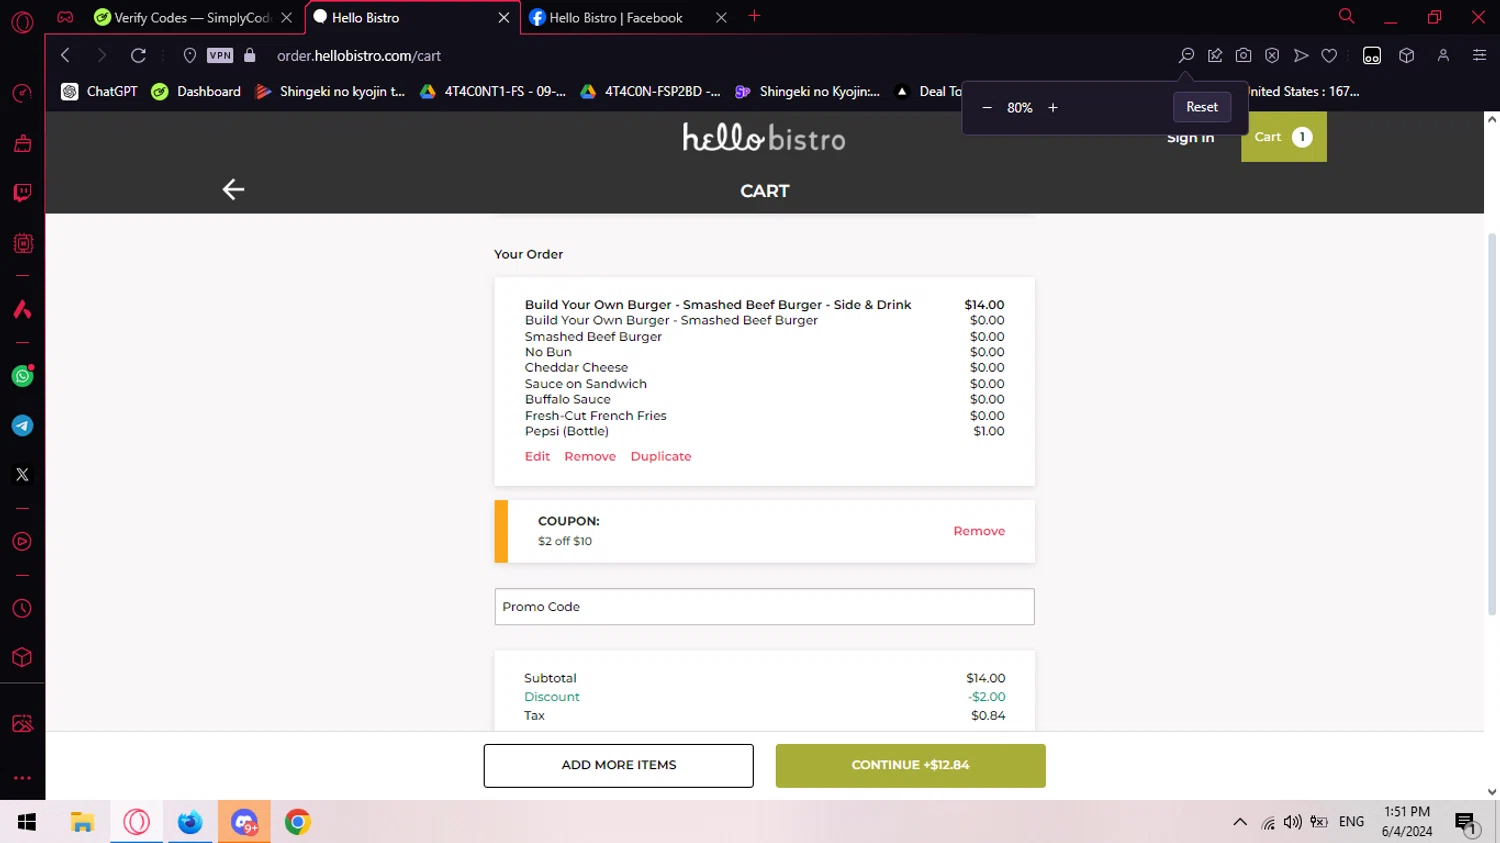The width and height of the screenshot is (1500, 843).
Task: Close the Hello Bistro tab
Action: [x=503, y=18]
